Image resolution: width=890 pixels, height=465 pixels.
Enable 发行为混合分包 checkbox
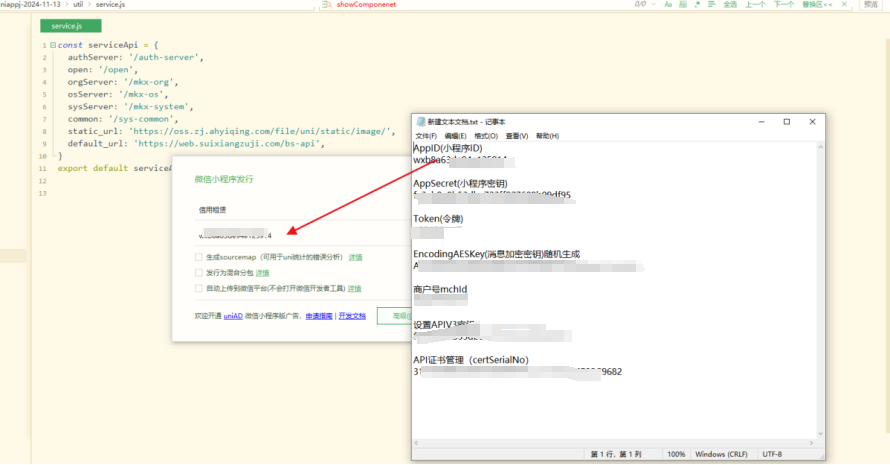coord(199,273)
